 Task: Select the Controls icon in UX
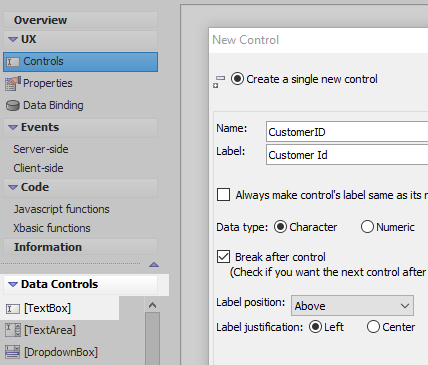13,62
